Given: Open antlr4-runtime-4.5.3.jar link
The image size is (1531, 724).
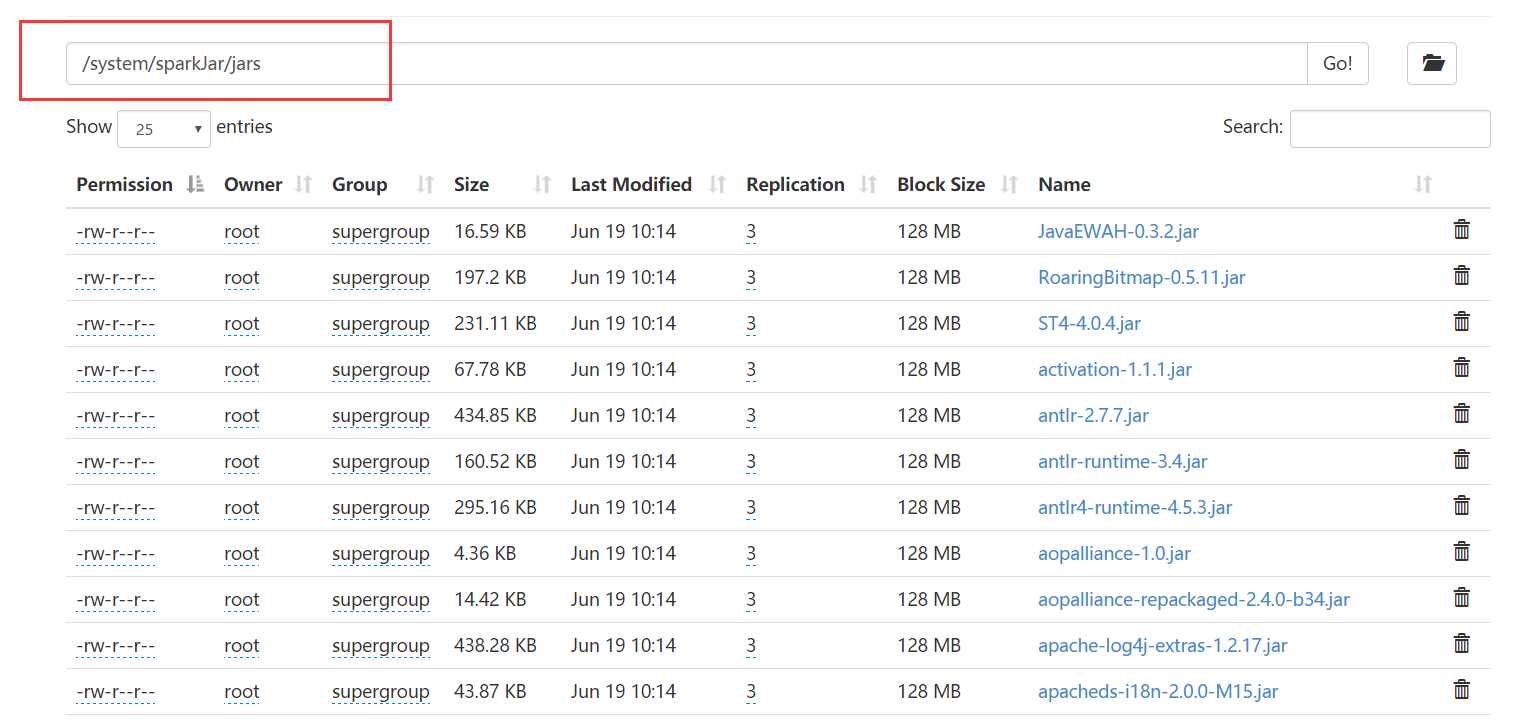Looking at the screenshot, I should tap(1135, 508).
